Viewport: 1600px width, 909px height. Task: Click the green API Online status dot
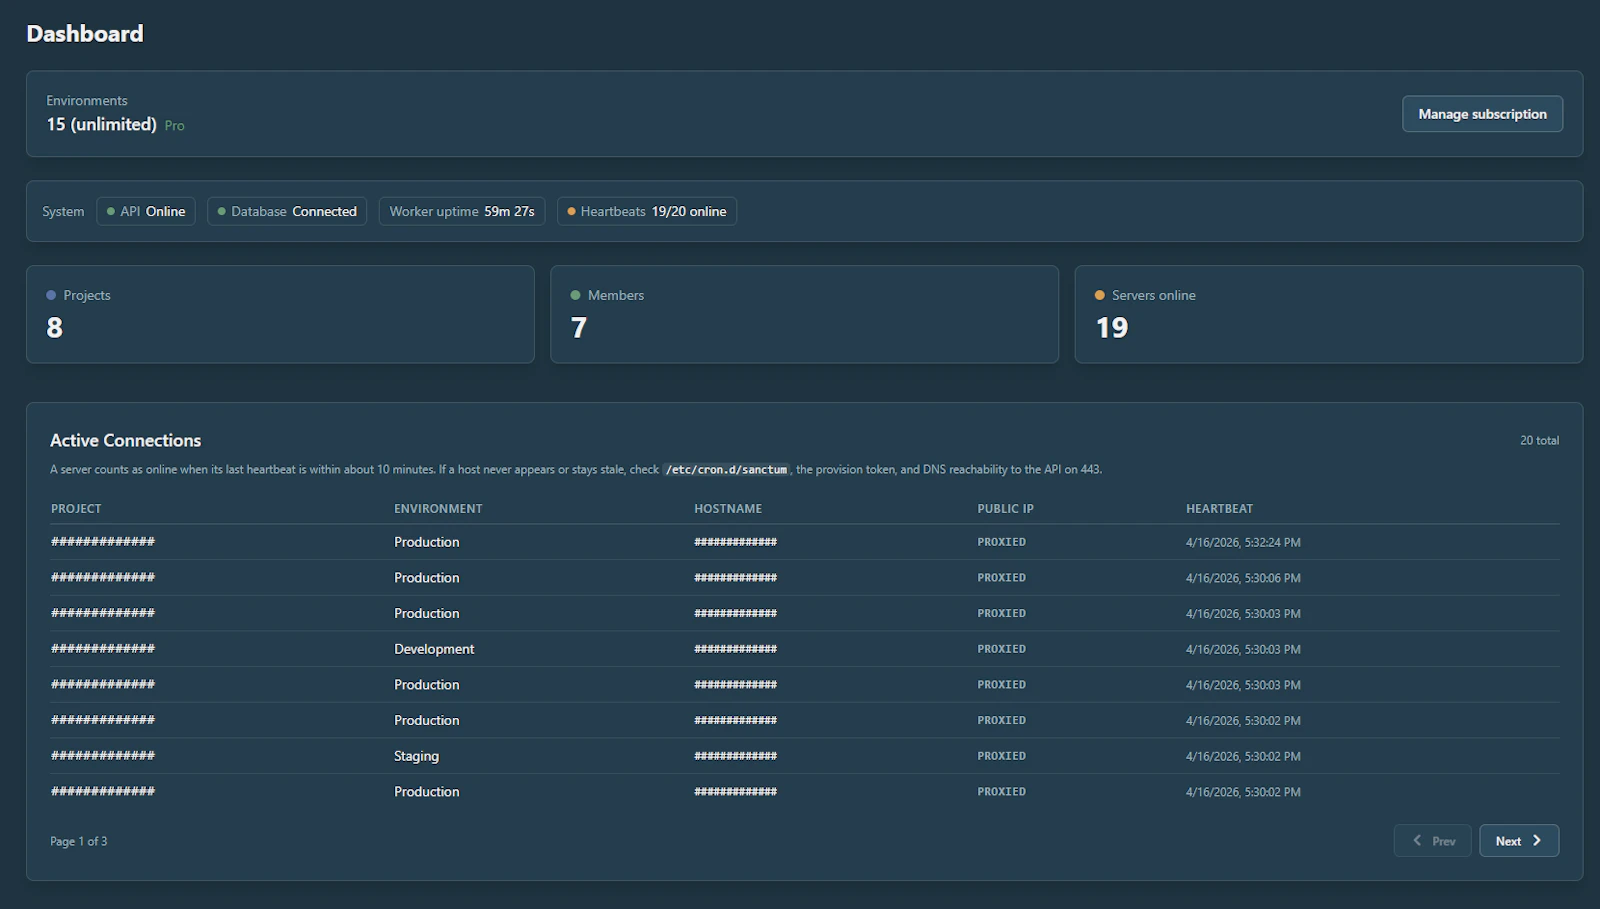(x=110, y=211)
